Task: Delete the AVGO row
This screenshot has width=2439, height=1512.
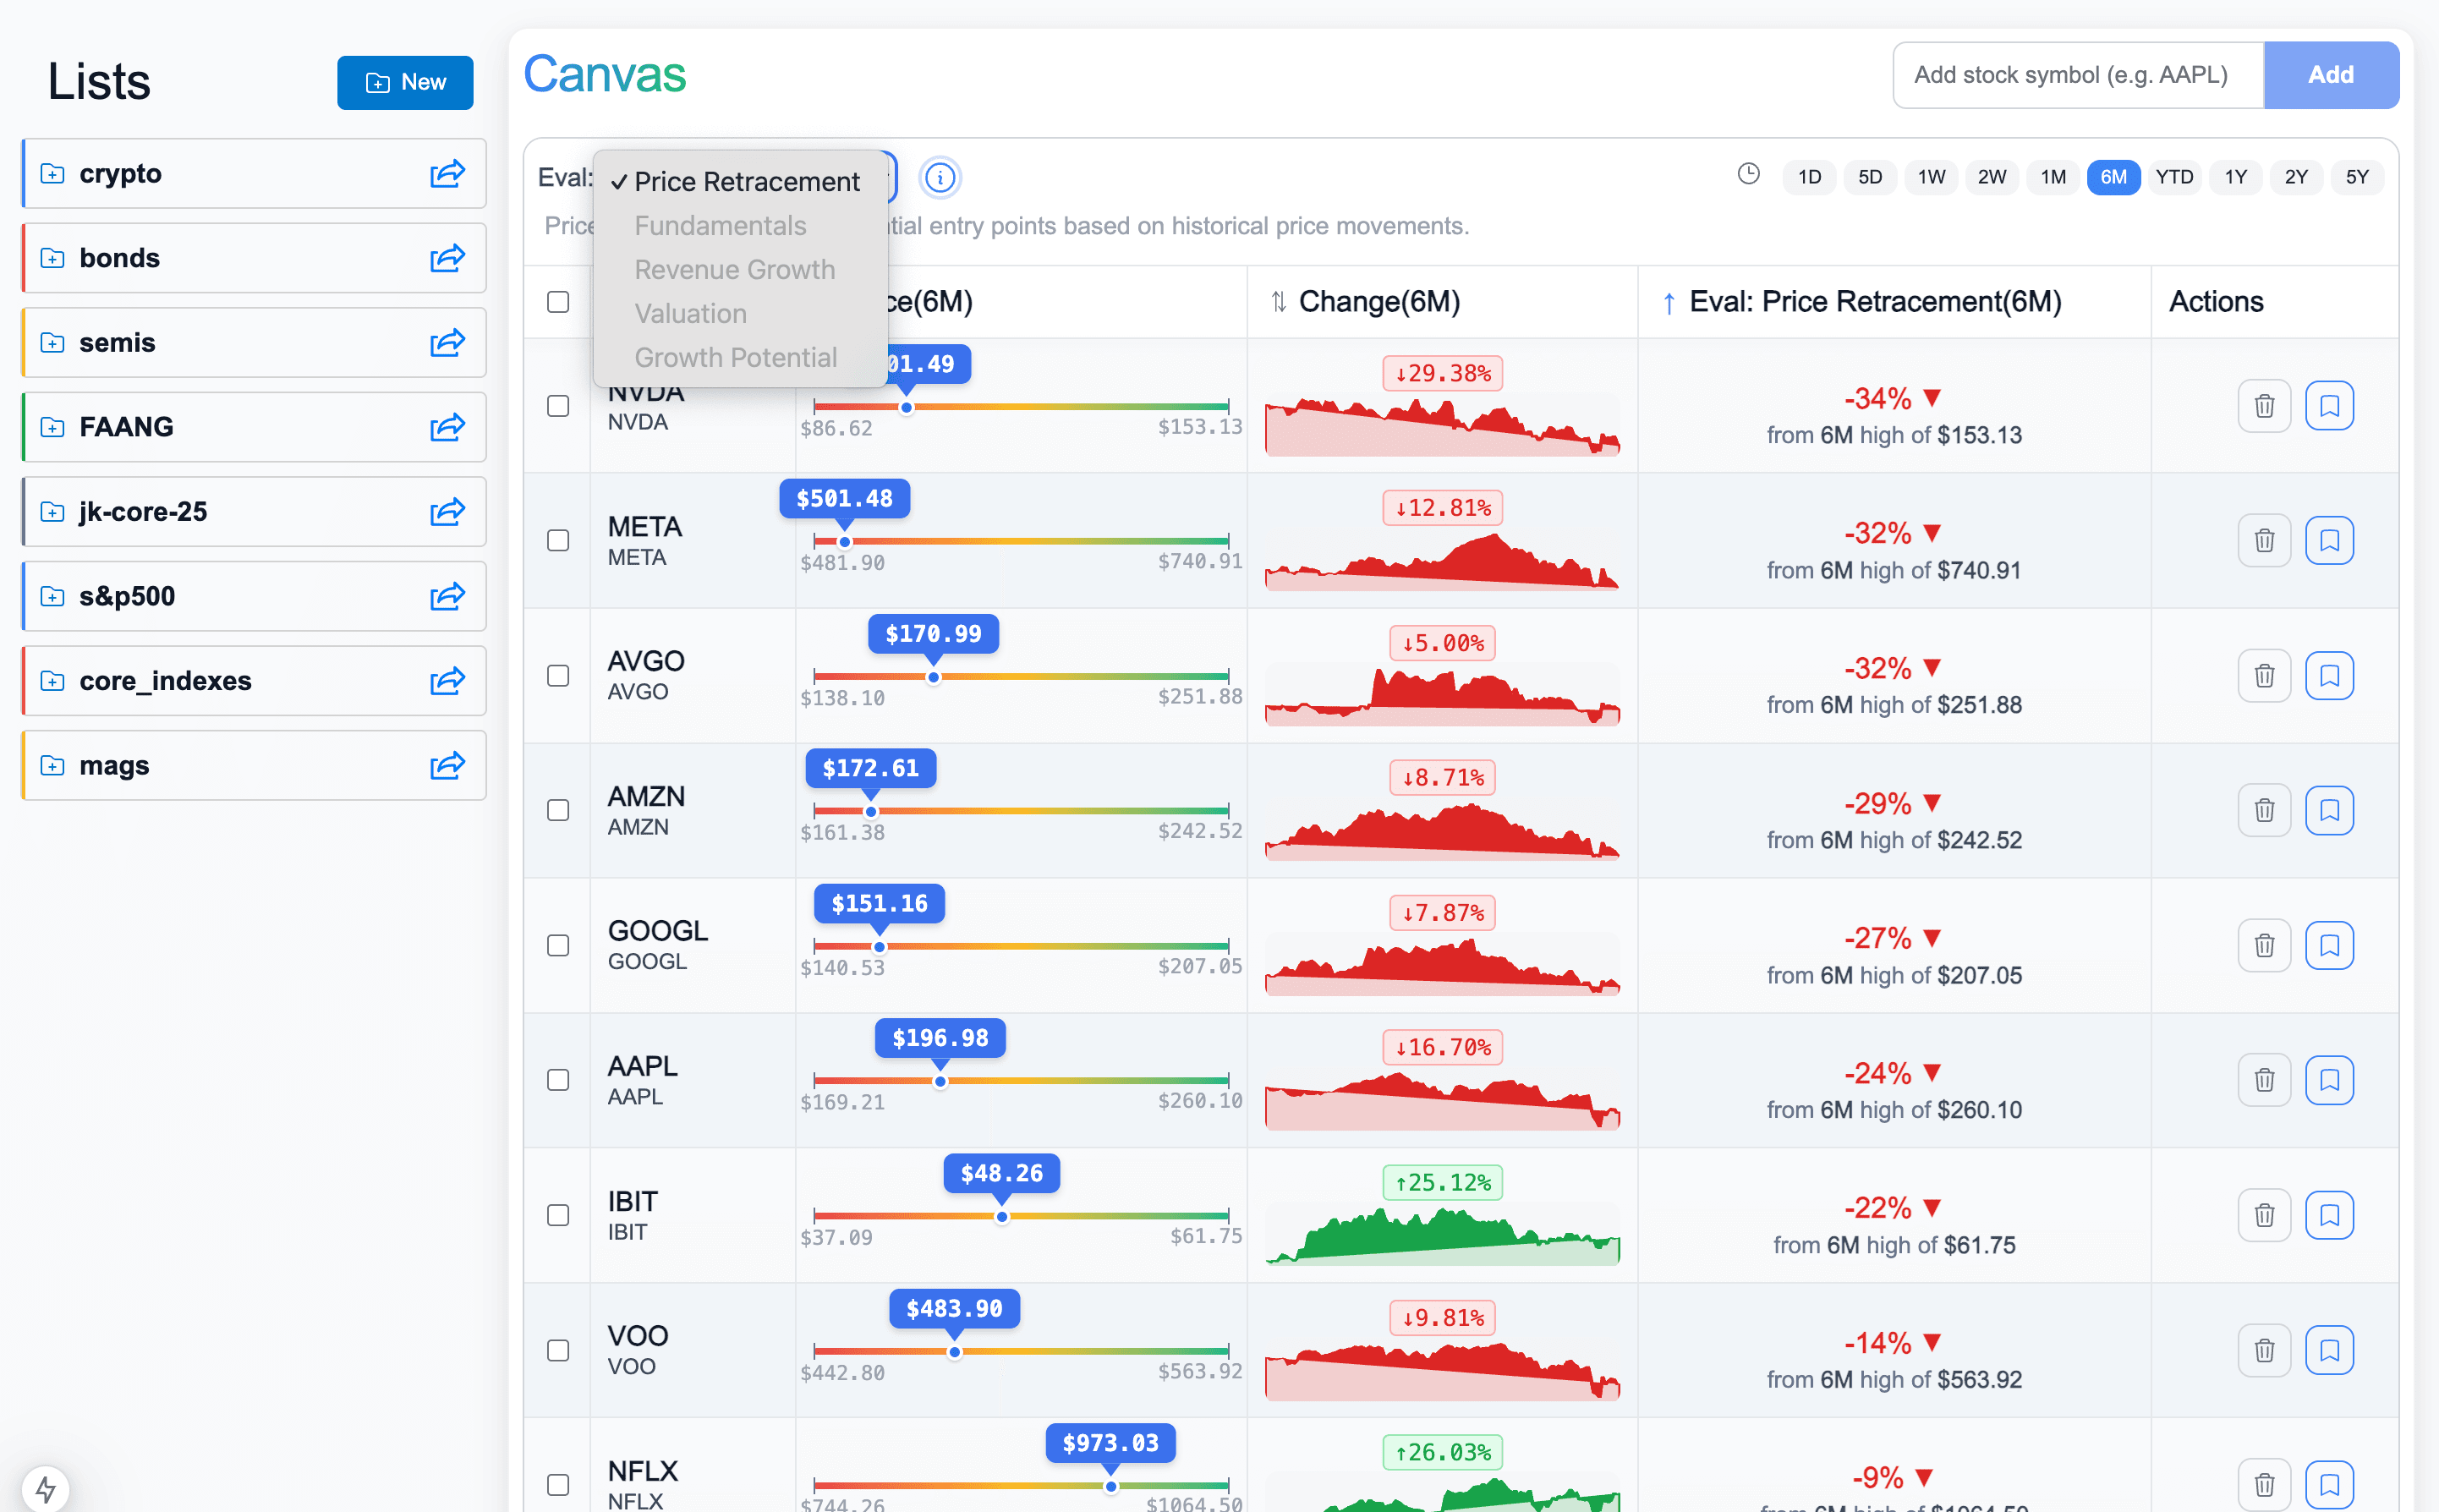Action: pyautogui.click(x=2264, y=676)
